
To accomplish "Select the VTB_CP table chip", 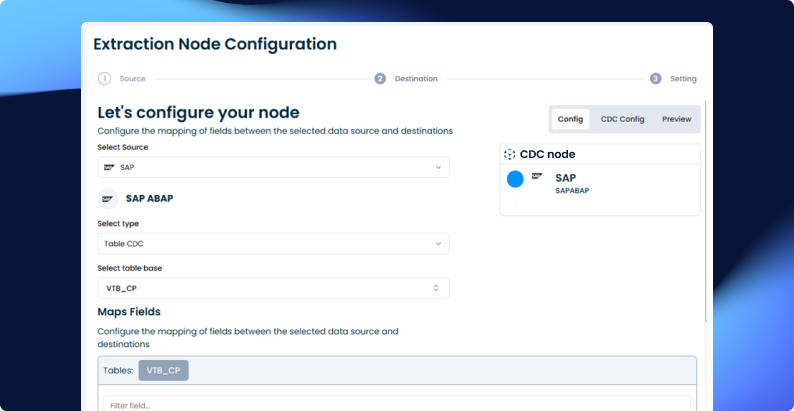I will (163, 370).
